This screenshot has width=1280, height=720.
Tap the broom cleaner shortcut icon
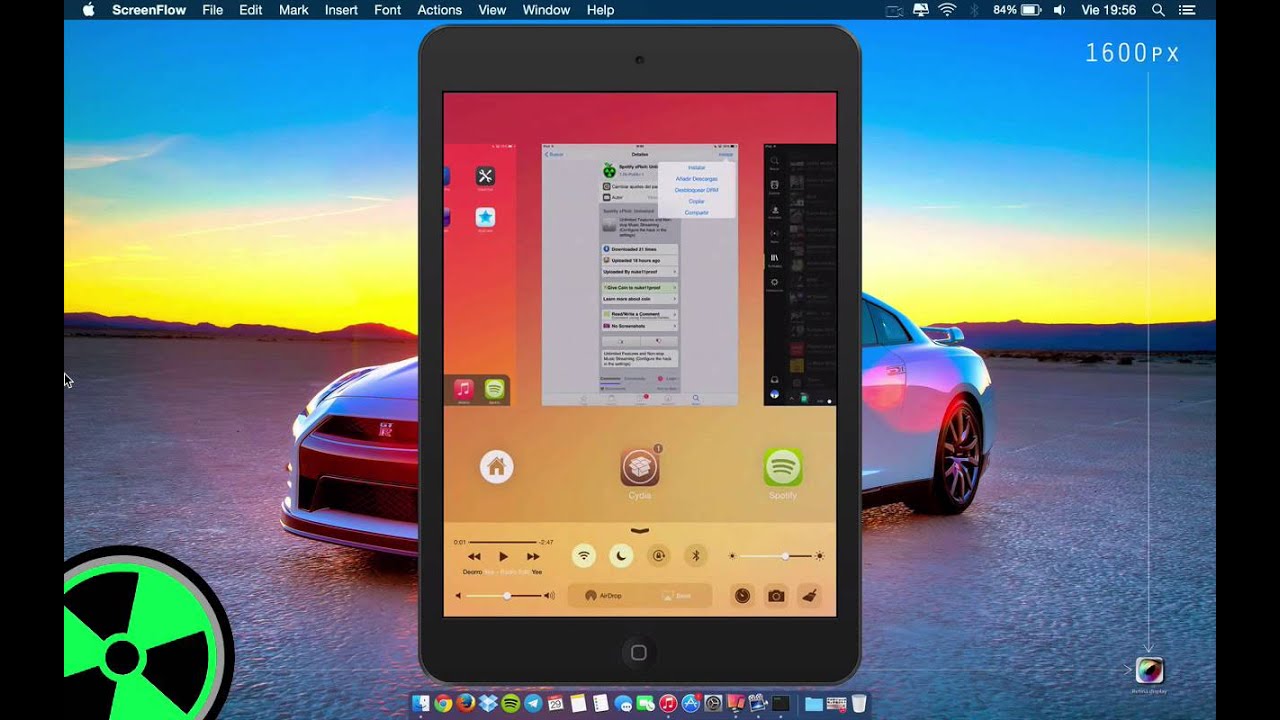810,595
